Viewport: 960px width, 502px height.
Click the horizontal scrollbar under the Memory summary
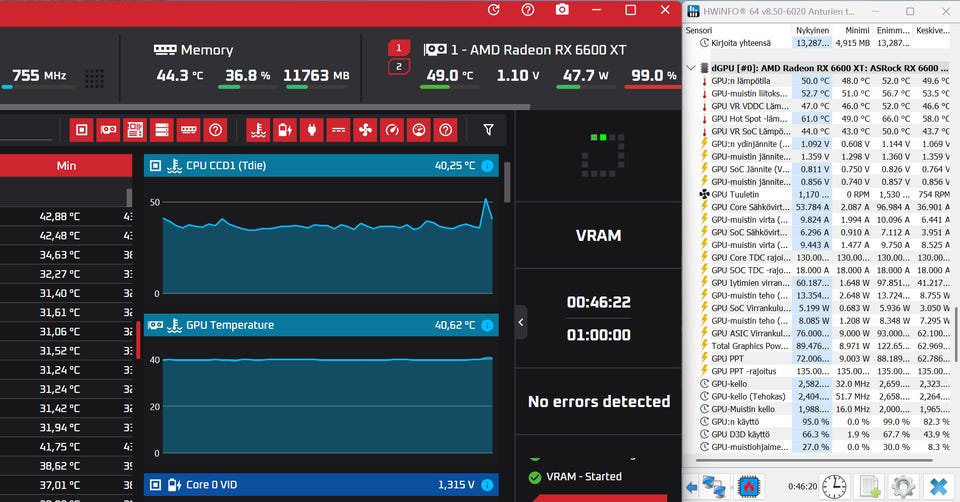coord(264,107)
